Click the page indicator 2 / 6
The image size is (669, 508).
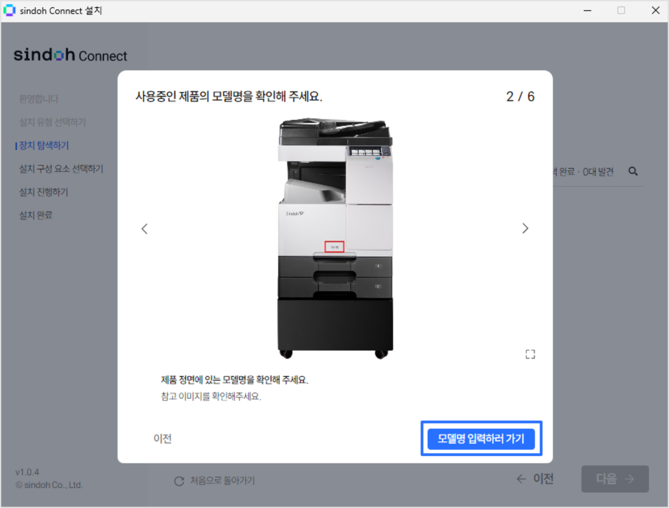coord(520,96)
